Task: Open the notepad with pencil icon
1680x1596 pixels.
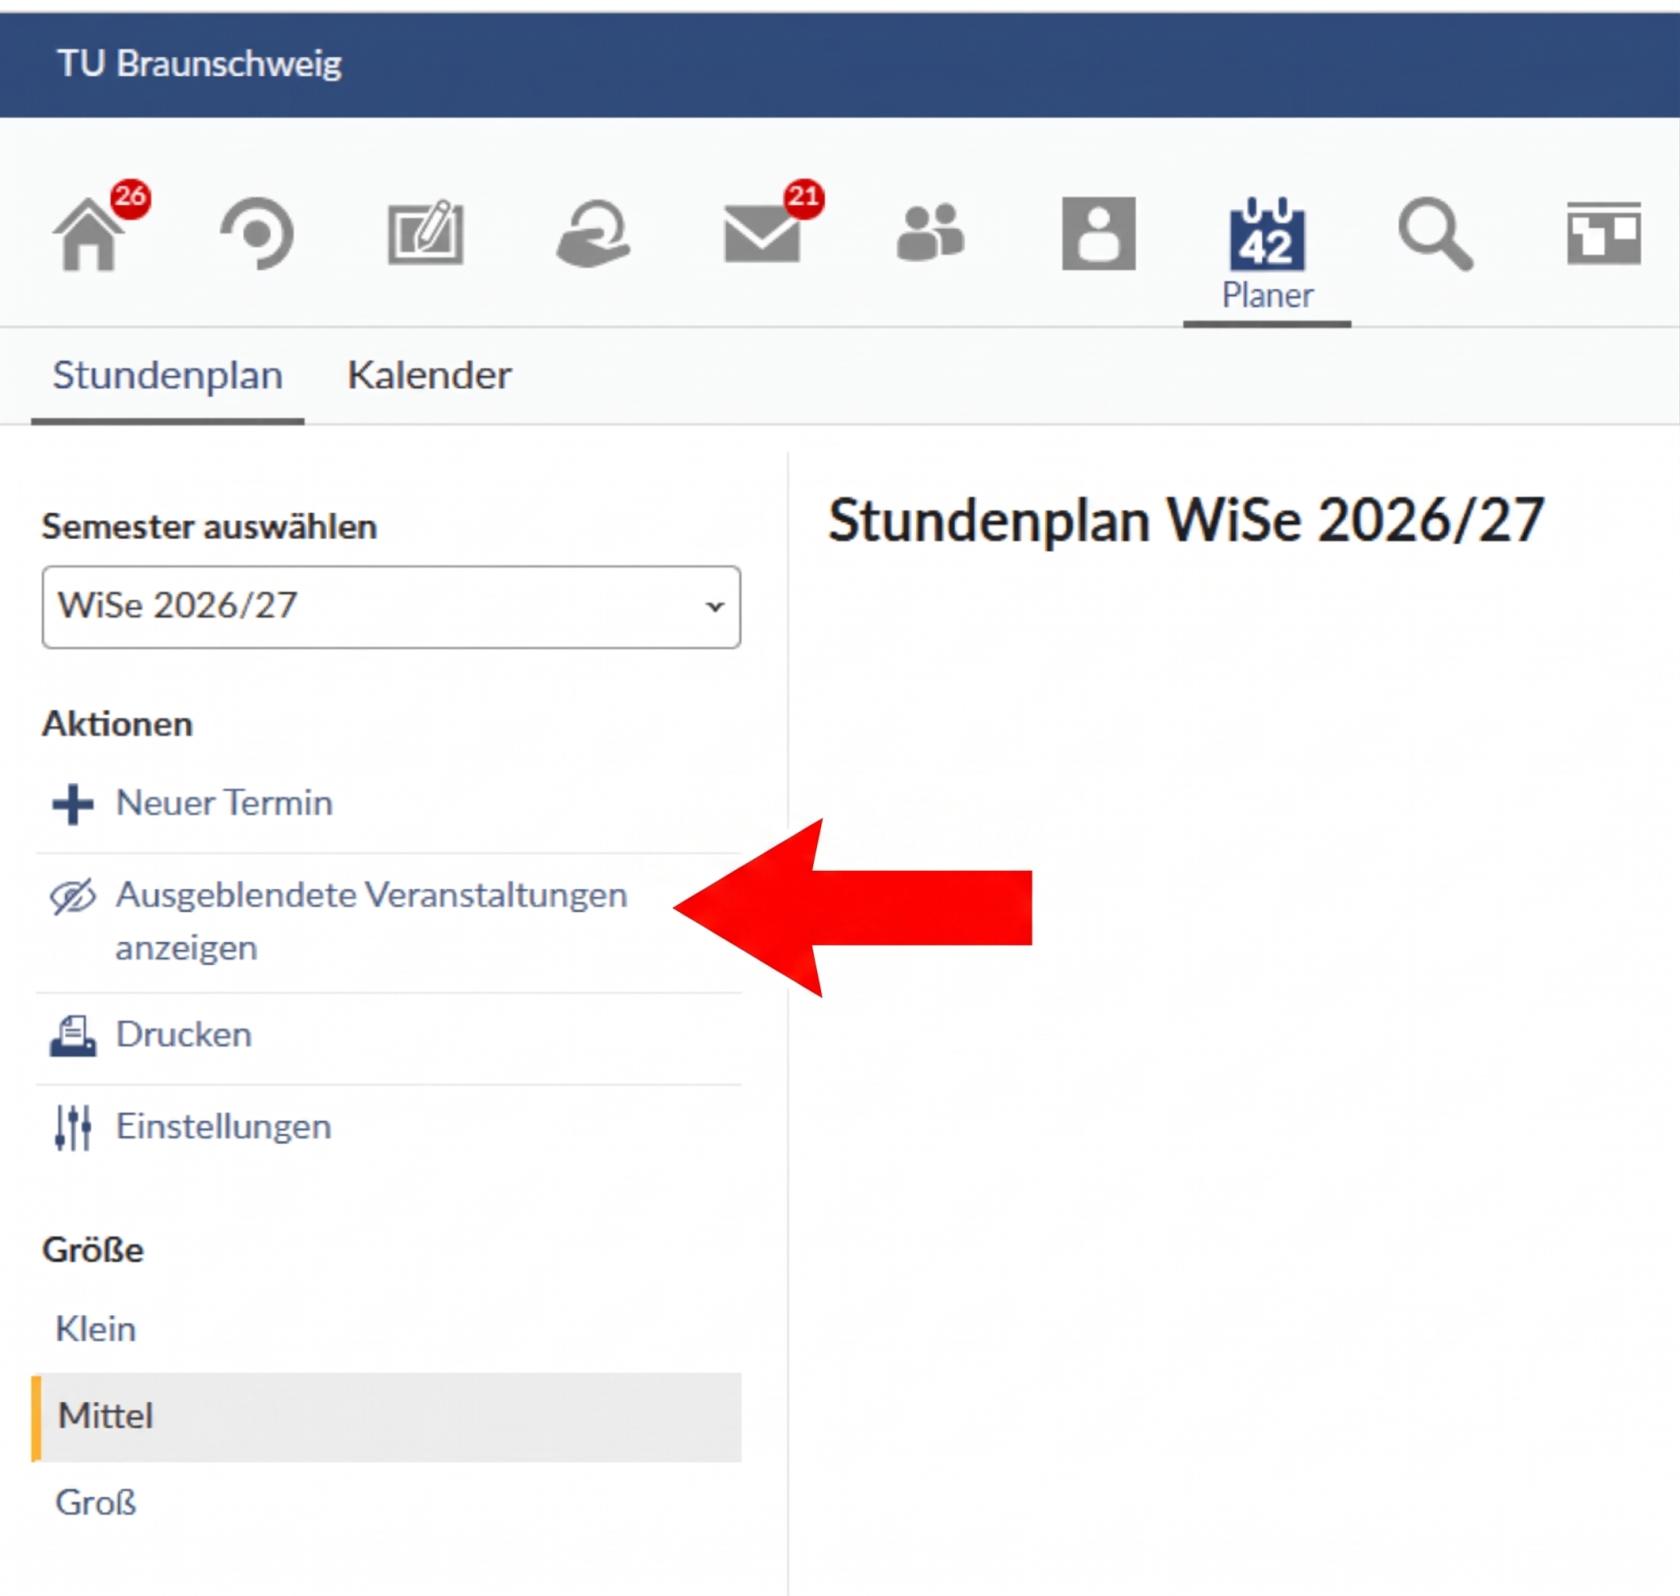Action: coord(425,234)
